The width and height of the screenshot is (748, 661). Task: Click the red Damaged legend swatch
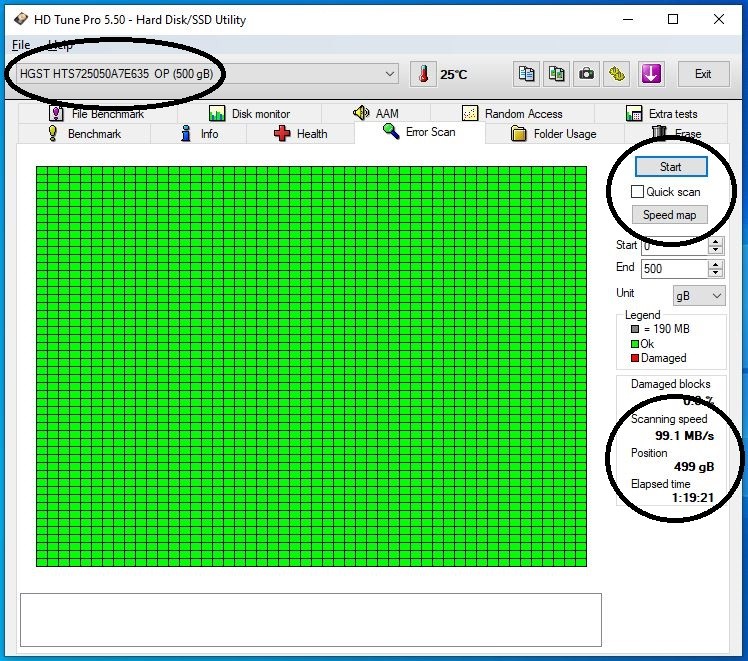(x=634, y=358)
